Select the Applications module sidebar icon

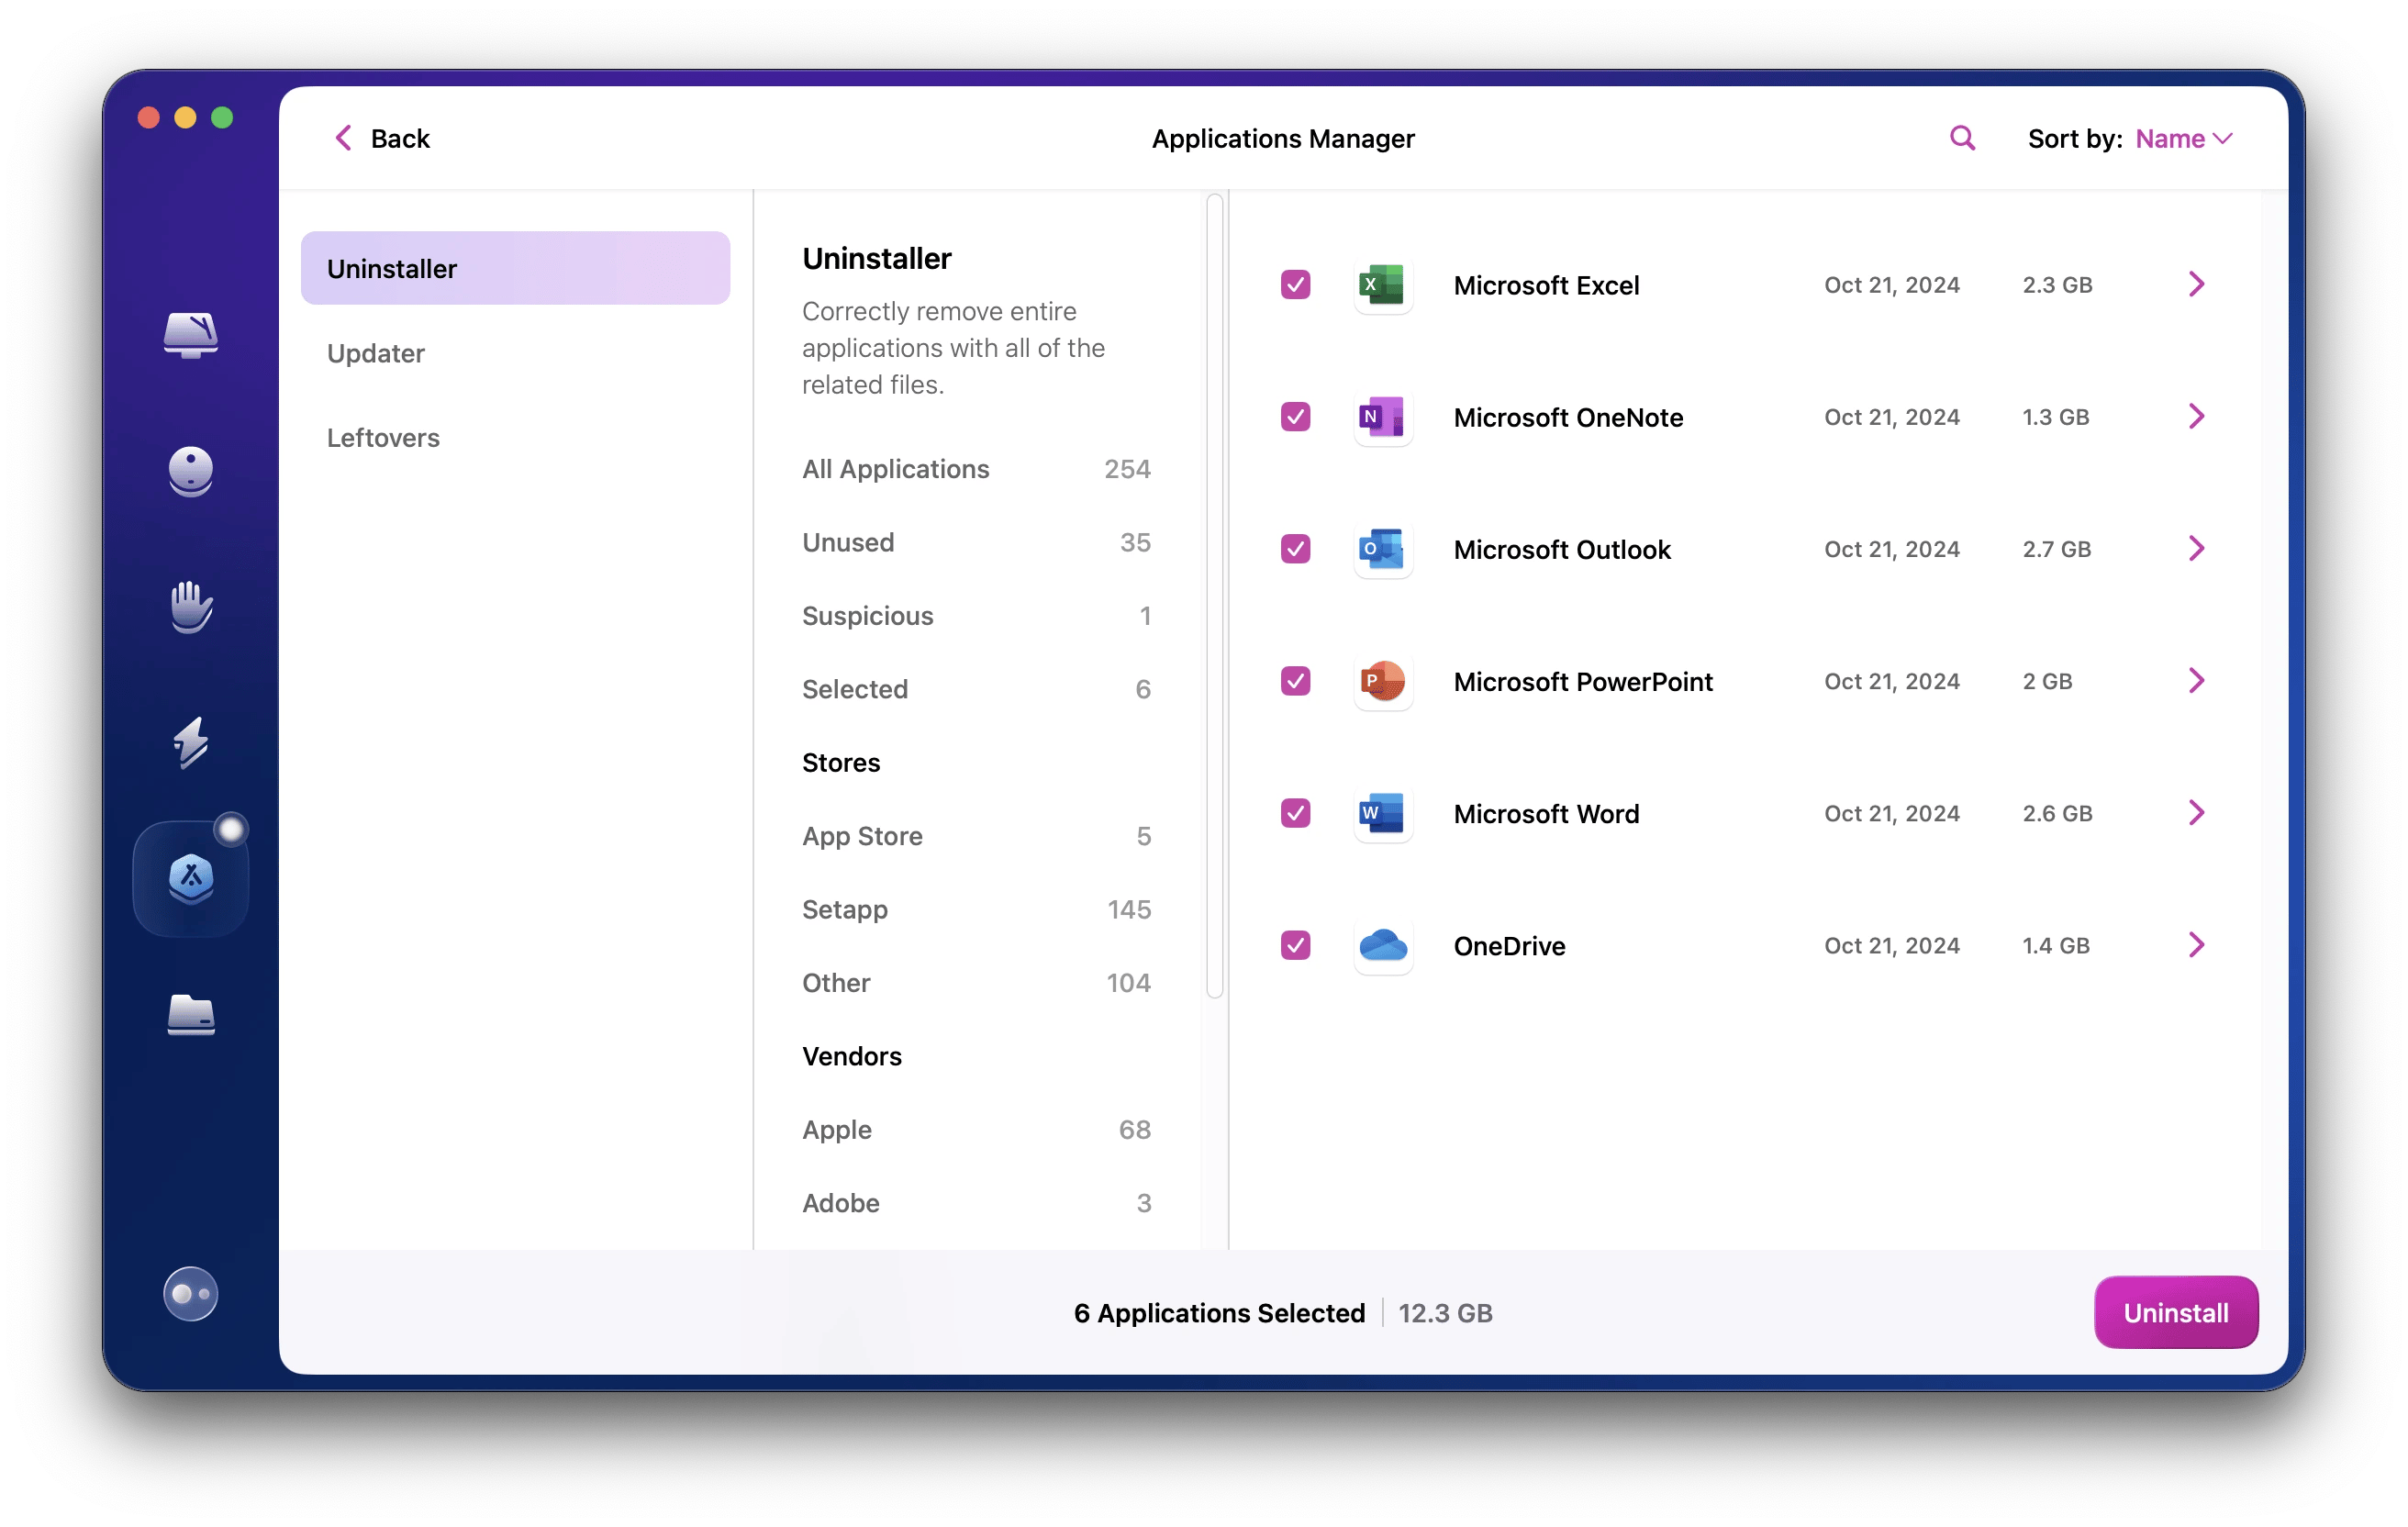click(x=190, y=879)
